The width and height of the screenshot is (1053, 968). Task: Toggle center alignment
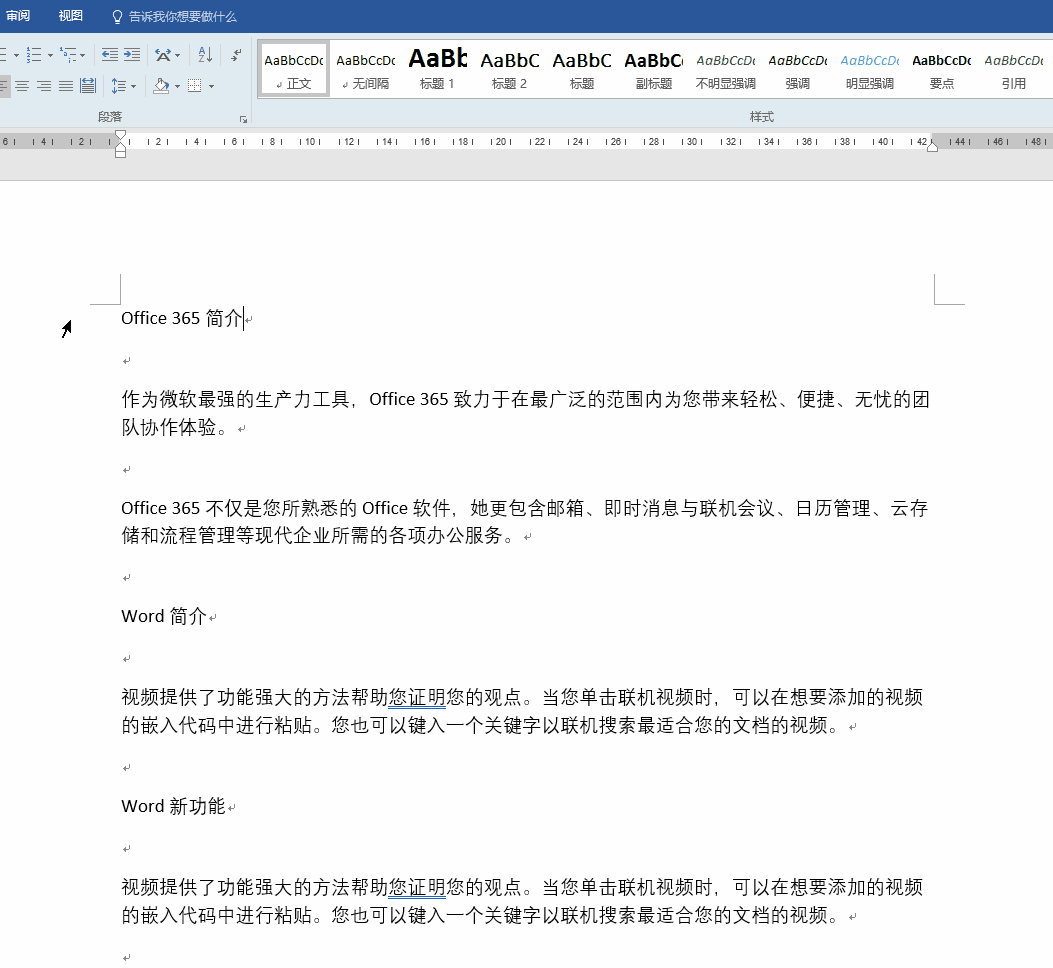point(22,86)
